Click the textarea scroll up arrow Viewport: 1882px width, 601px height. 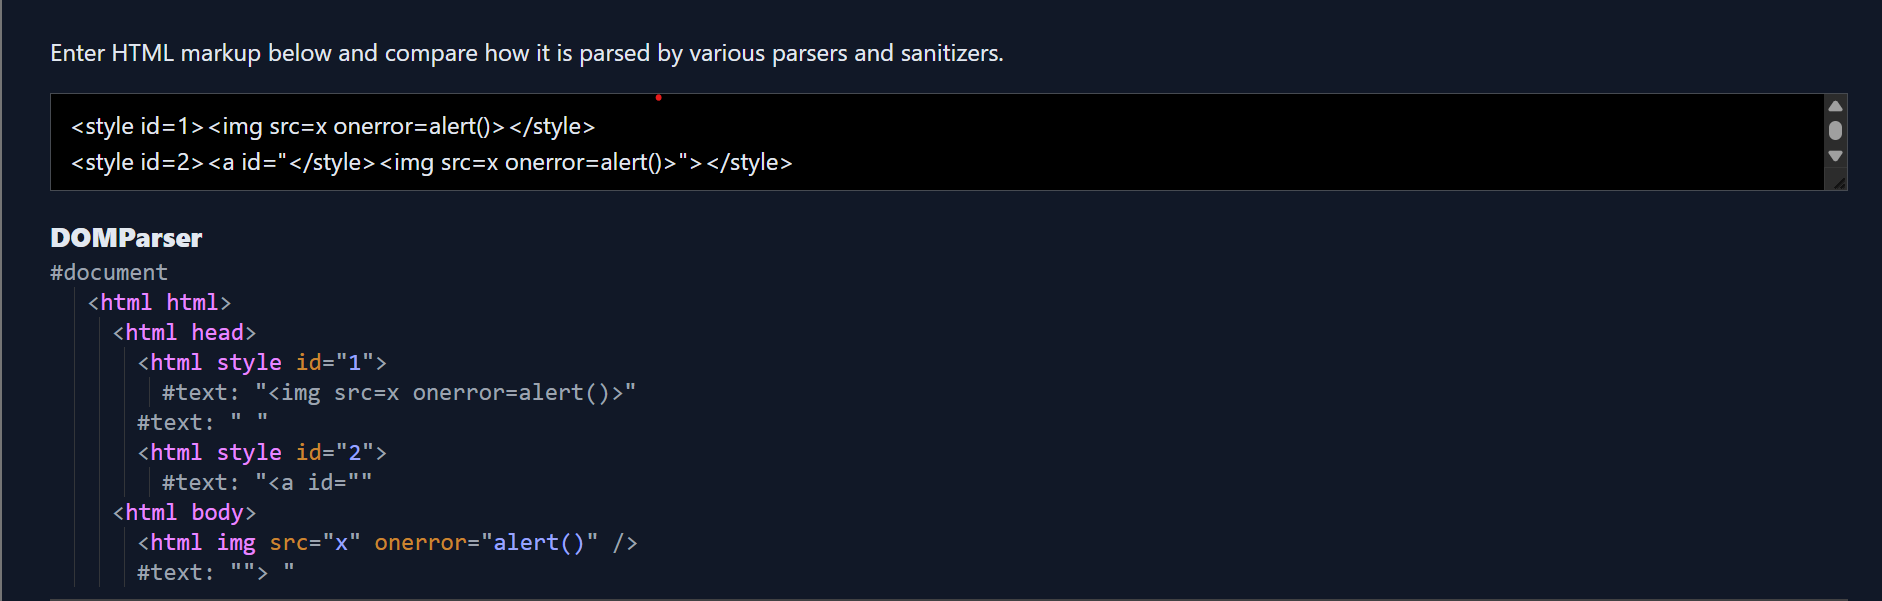pos(1835,107)
